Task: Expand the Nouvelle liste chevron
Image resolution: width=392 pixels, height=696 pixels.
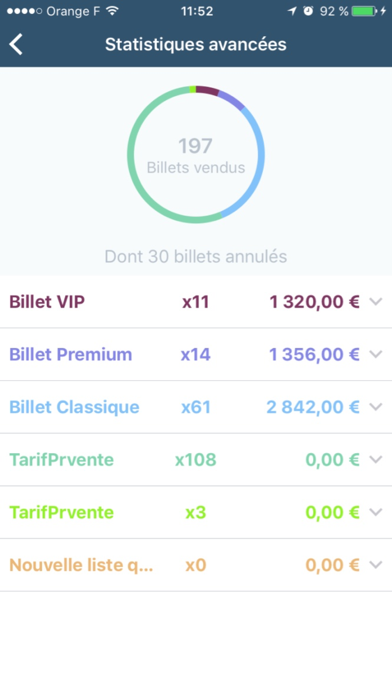Action: tap(376, 565)
